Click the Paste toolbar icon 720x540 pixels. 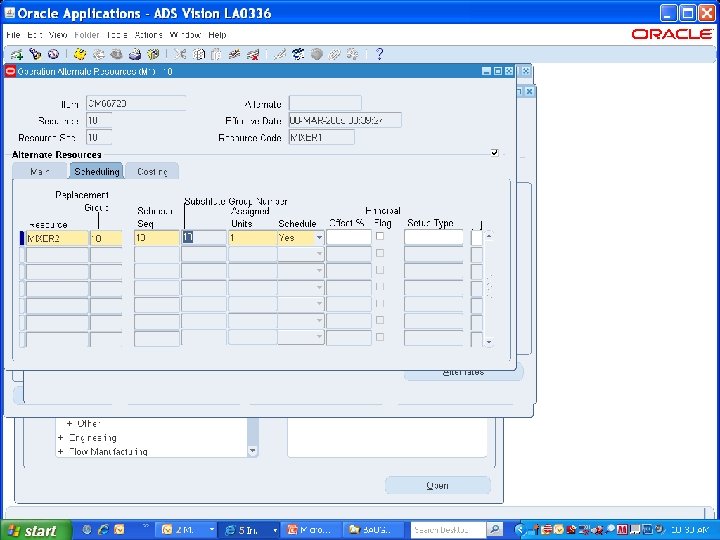pyautogui.click(x=216, y=55)
